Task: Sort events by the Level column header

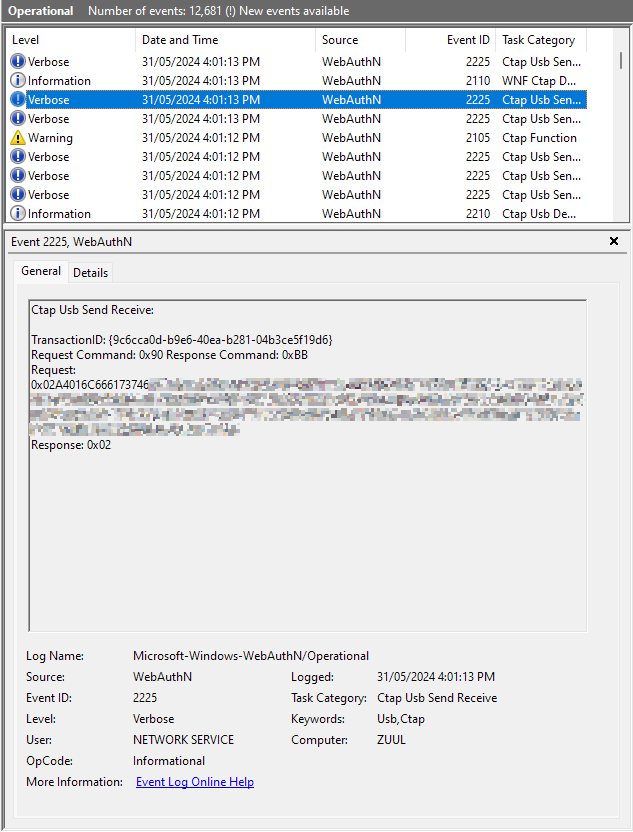Action: [70, 40]
